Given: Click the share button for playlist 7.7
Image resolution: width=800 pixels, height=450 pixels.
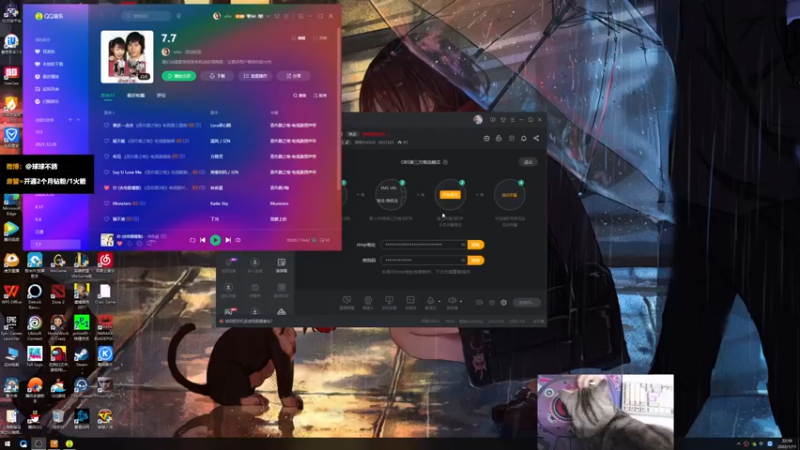Looking at the screenshot, I should [x=293, y=76].
